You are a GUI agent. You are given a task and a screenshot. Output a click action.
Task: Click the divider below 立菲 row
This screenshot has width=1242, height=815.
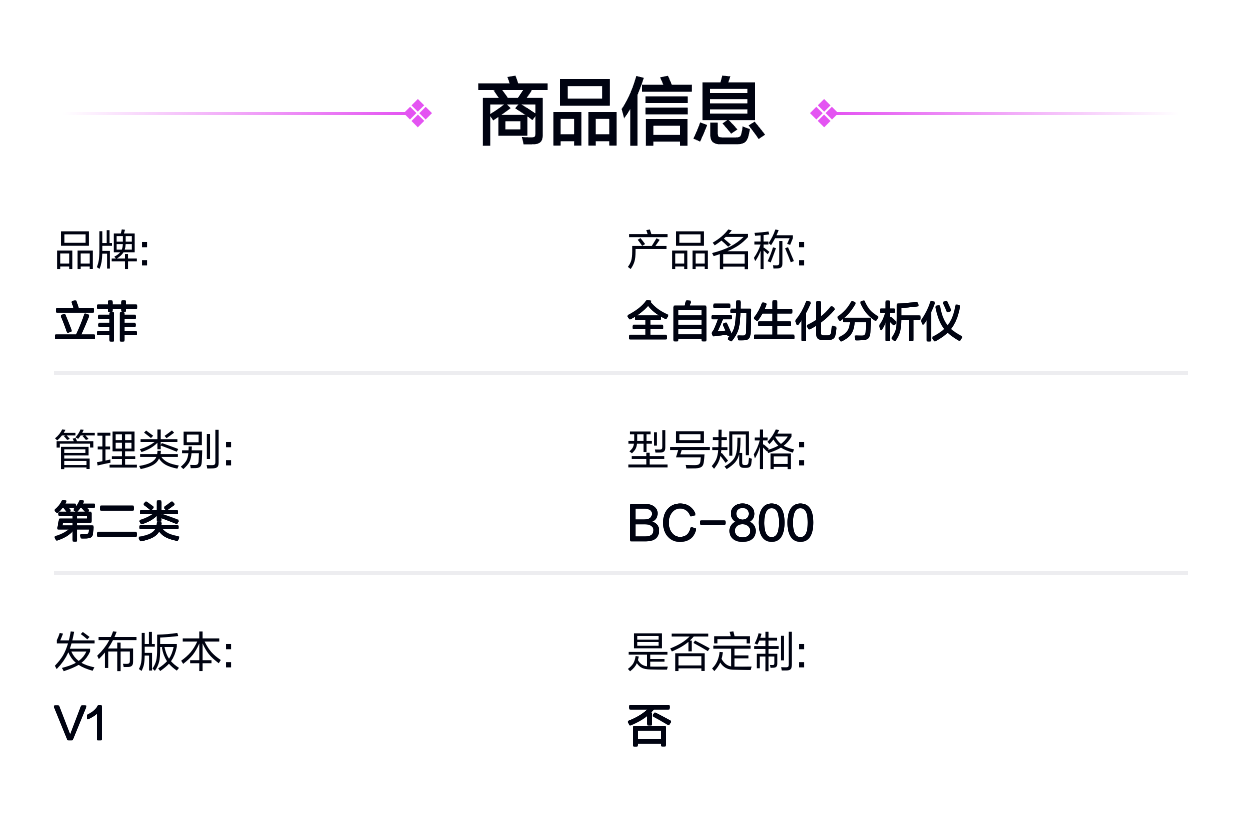(621, 373)
